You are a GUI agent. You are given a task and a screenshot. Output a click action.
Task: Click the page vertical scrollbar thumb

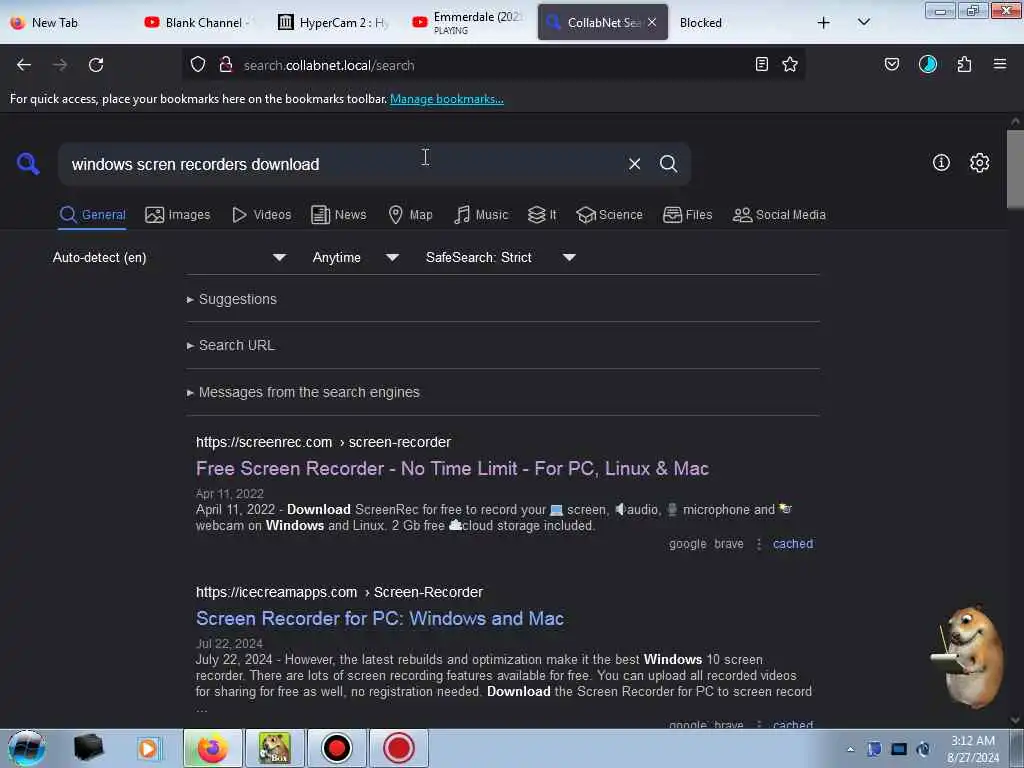tap(1015, 169)
